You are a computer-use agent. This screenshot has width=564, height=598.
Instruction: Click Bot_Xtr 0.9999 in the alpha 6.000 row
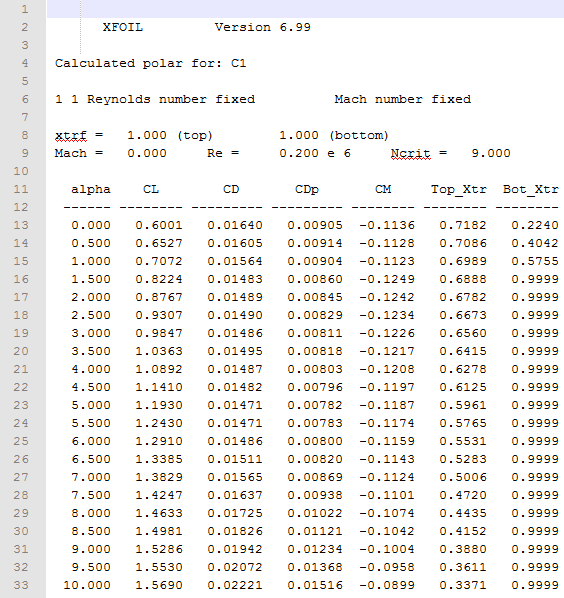coord(535,441)
